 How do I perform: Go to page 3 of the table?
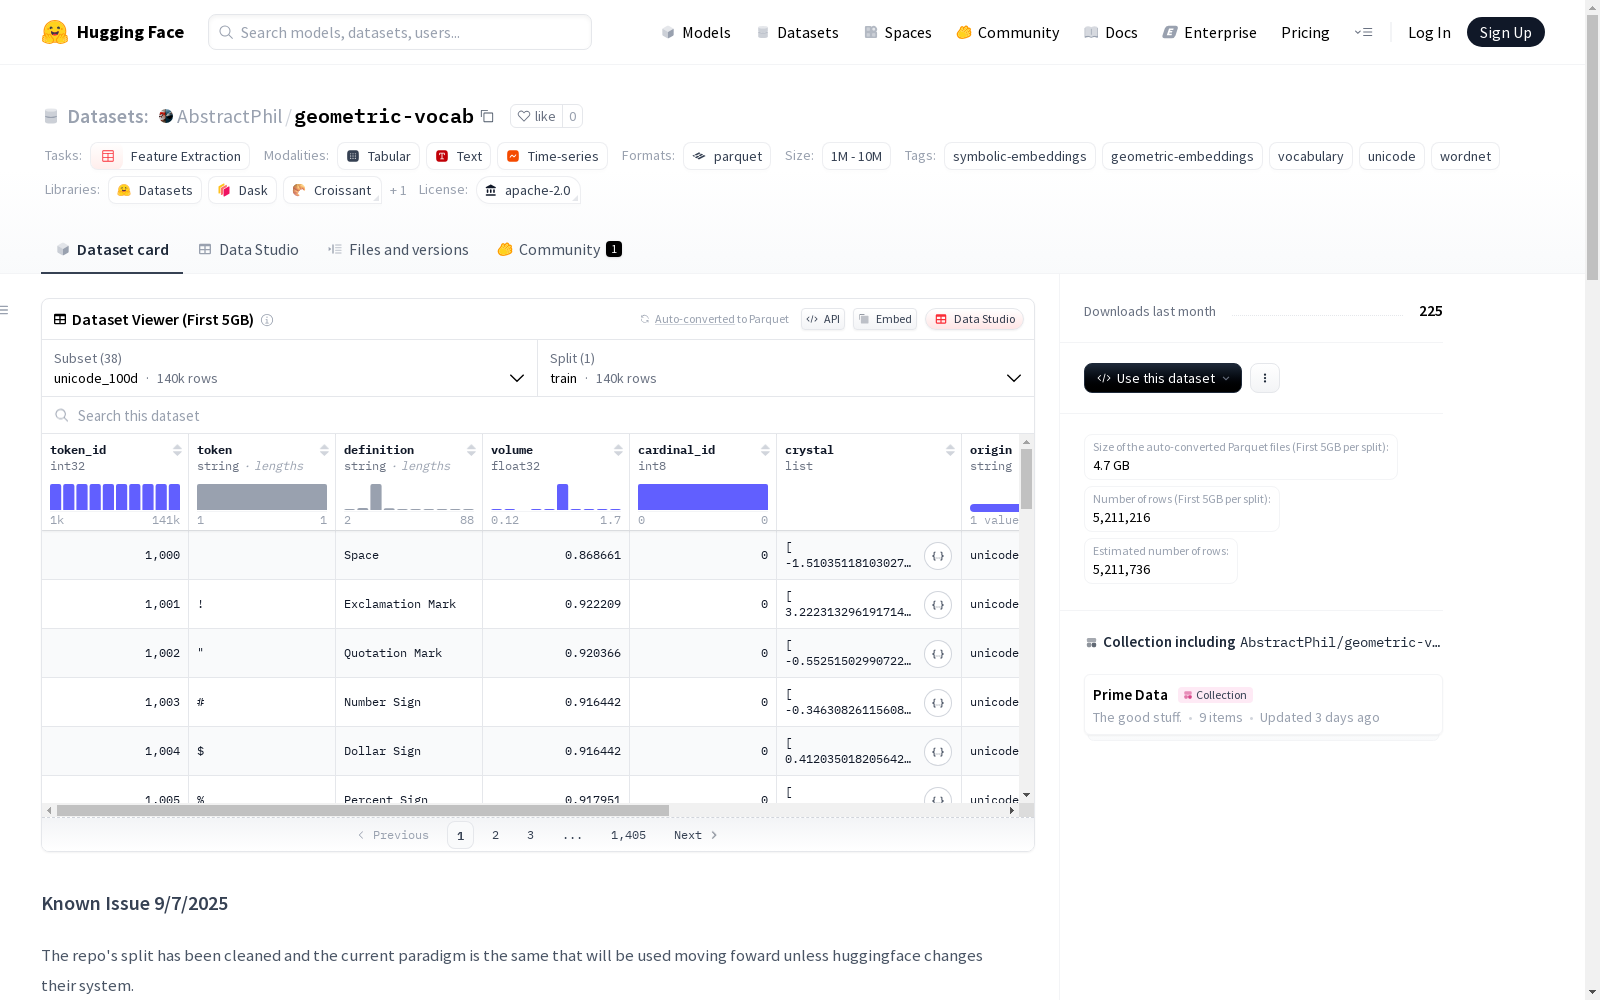530,835
